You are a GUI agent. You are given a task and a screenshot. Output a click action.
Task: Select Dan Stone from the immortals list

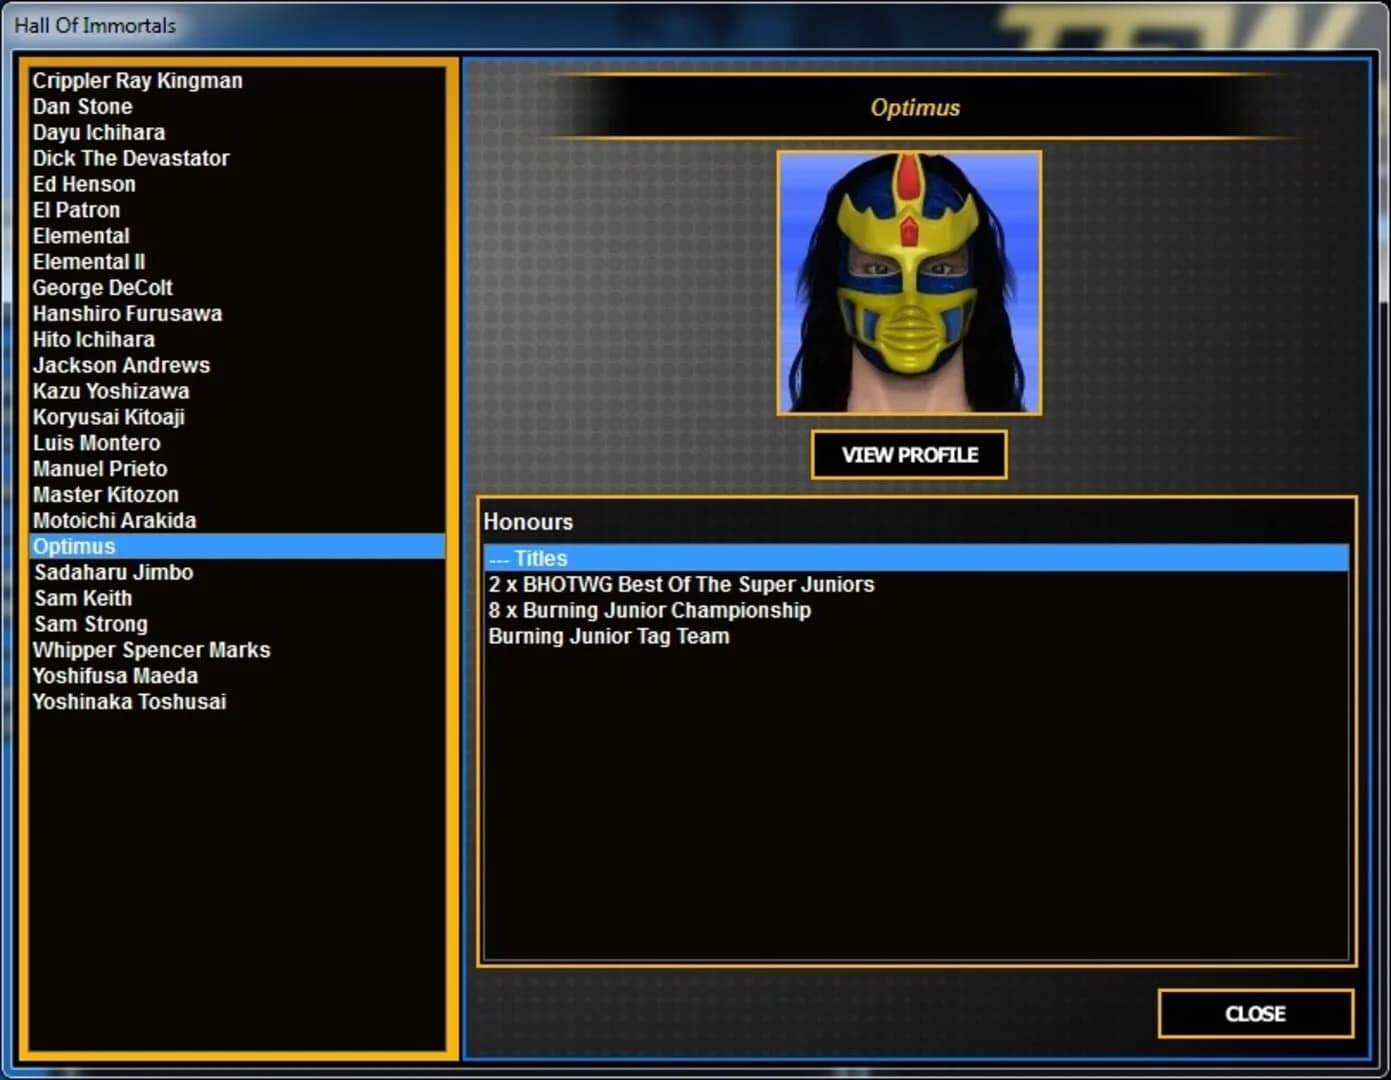[x=82, y=106]
